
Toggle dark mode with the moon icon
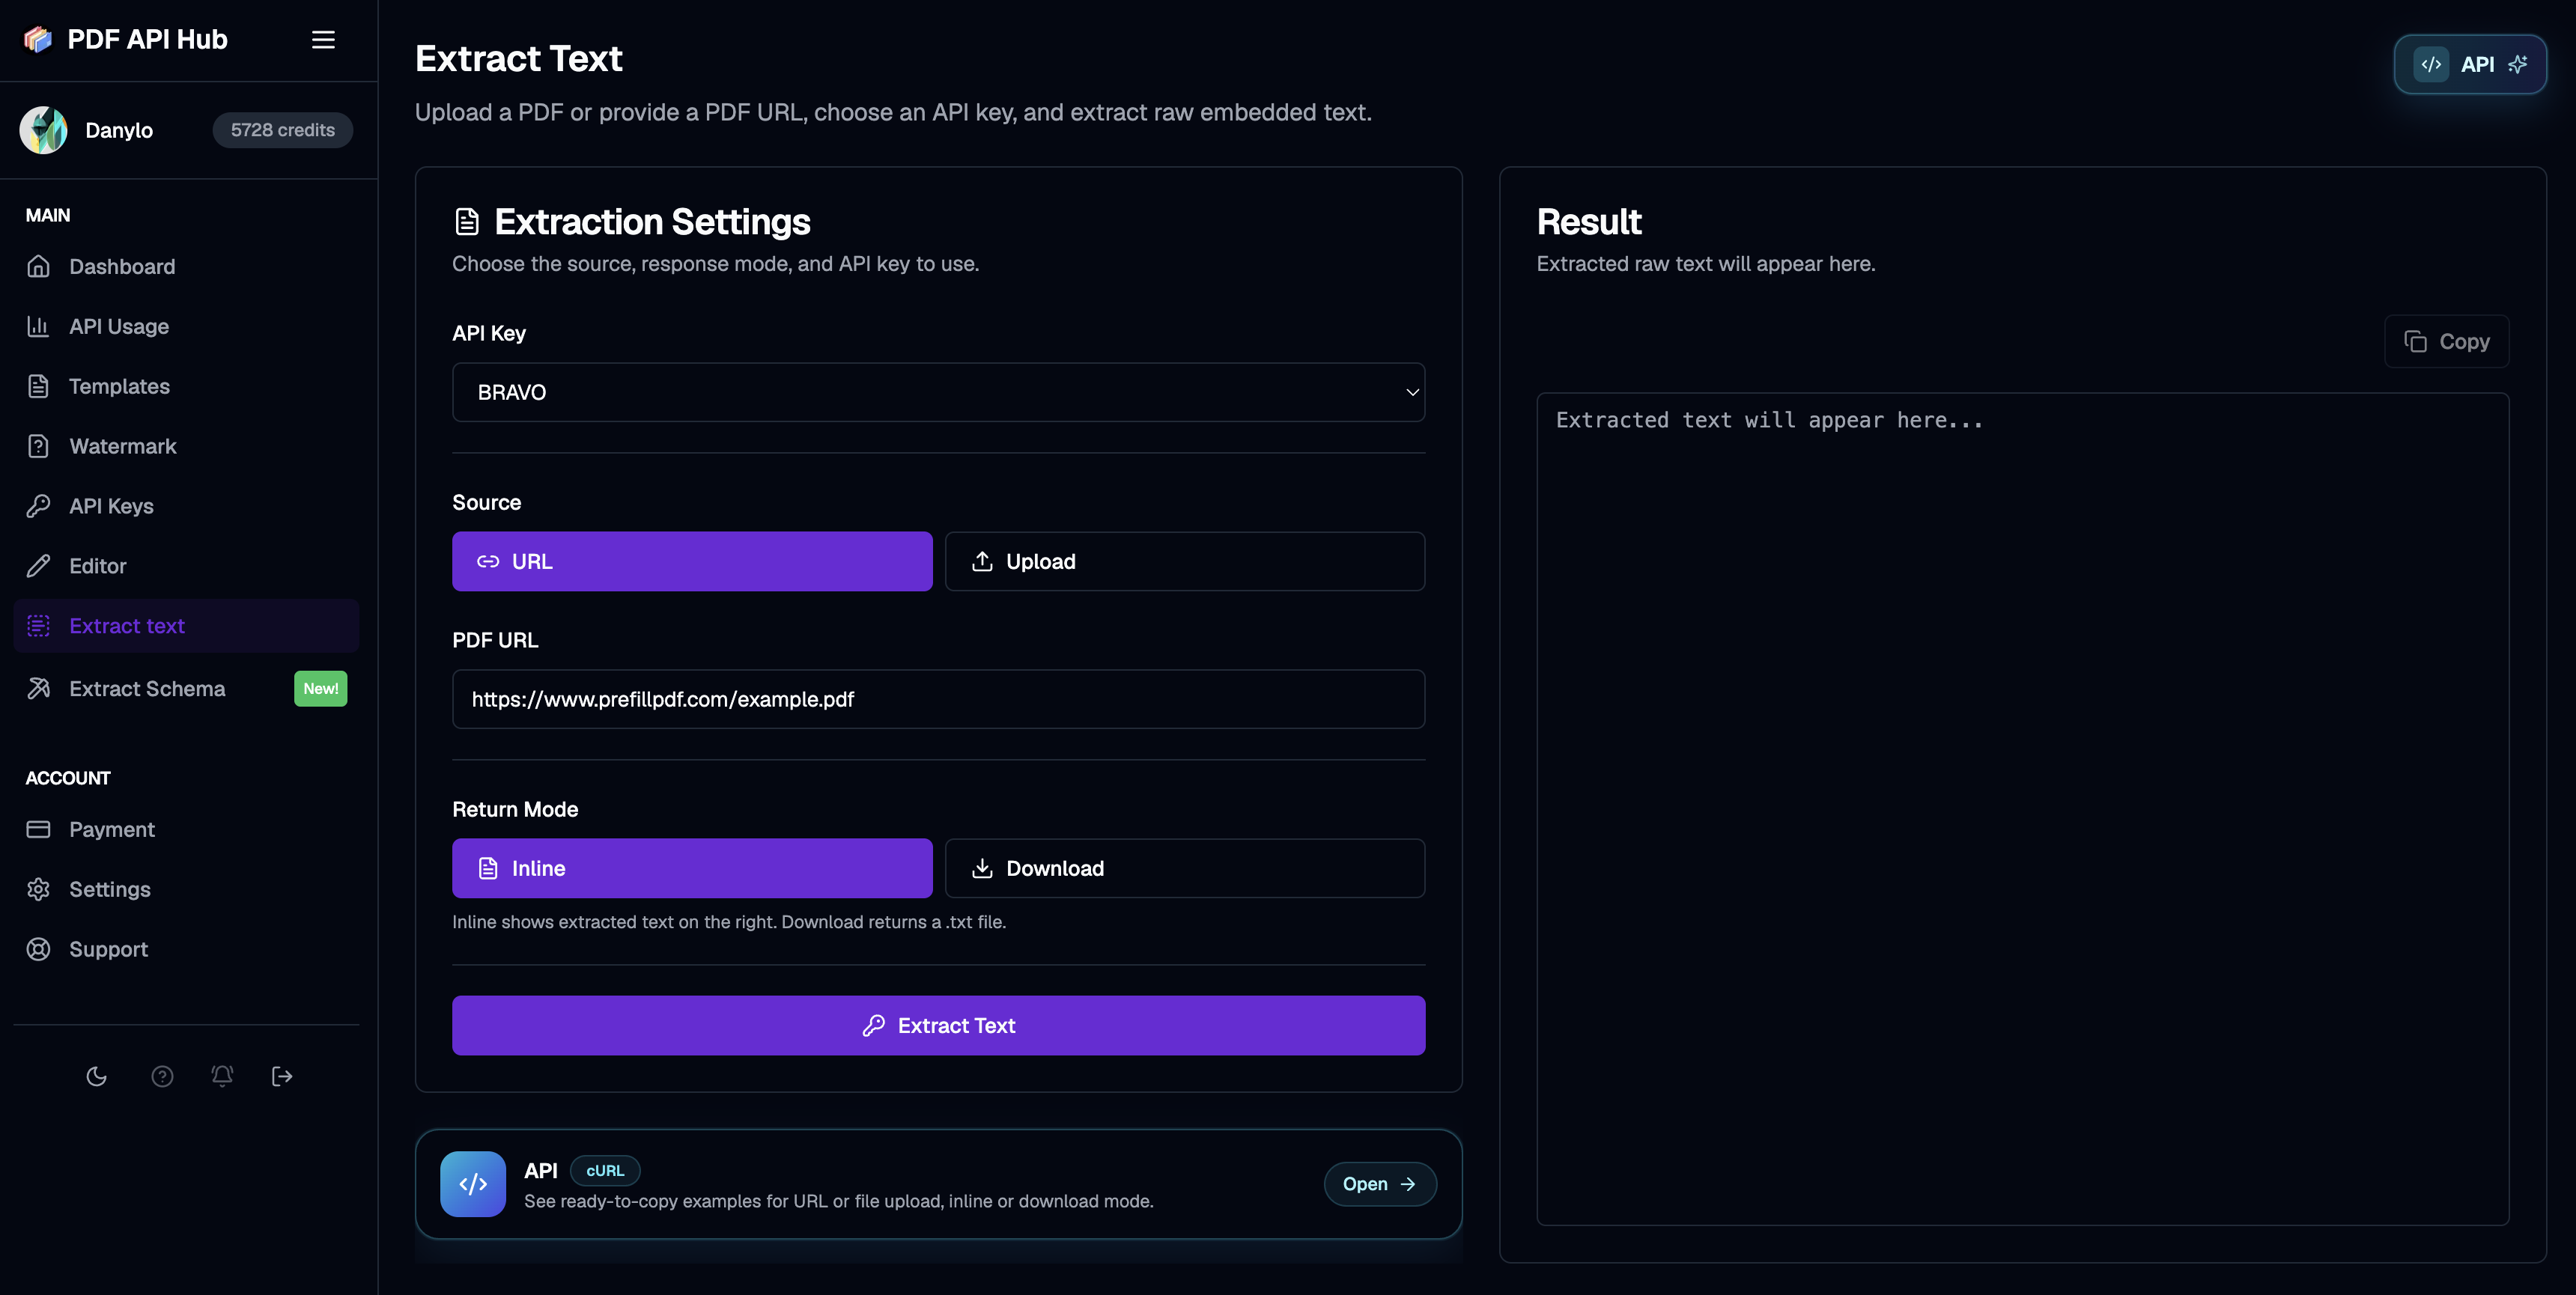96,1076
